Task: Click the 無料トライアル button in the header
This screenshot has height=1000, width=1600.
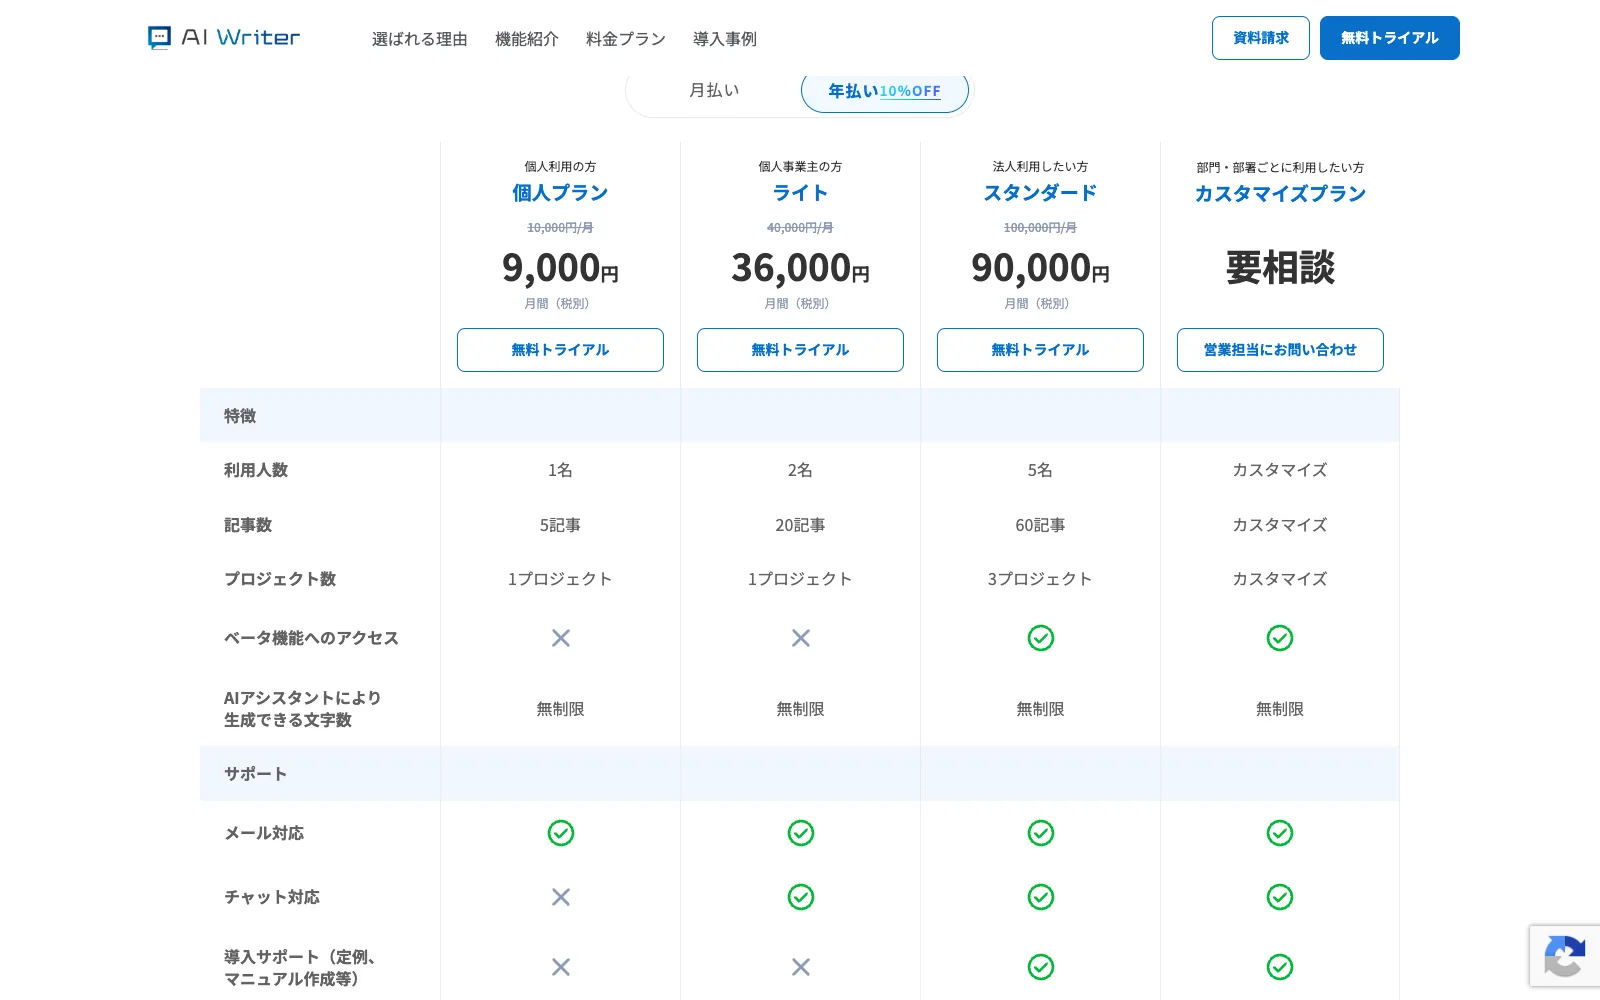Action: click(x=1390, y=38)
